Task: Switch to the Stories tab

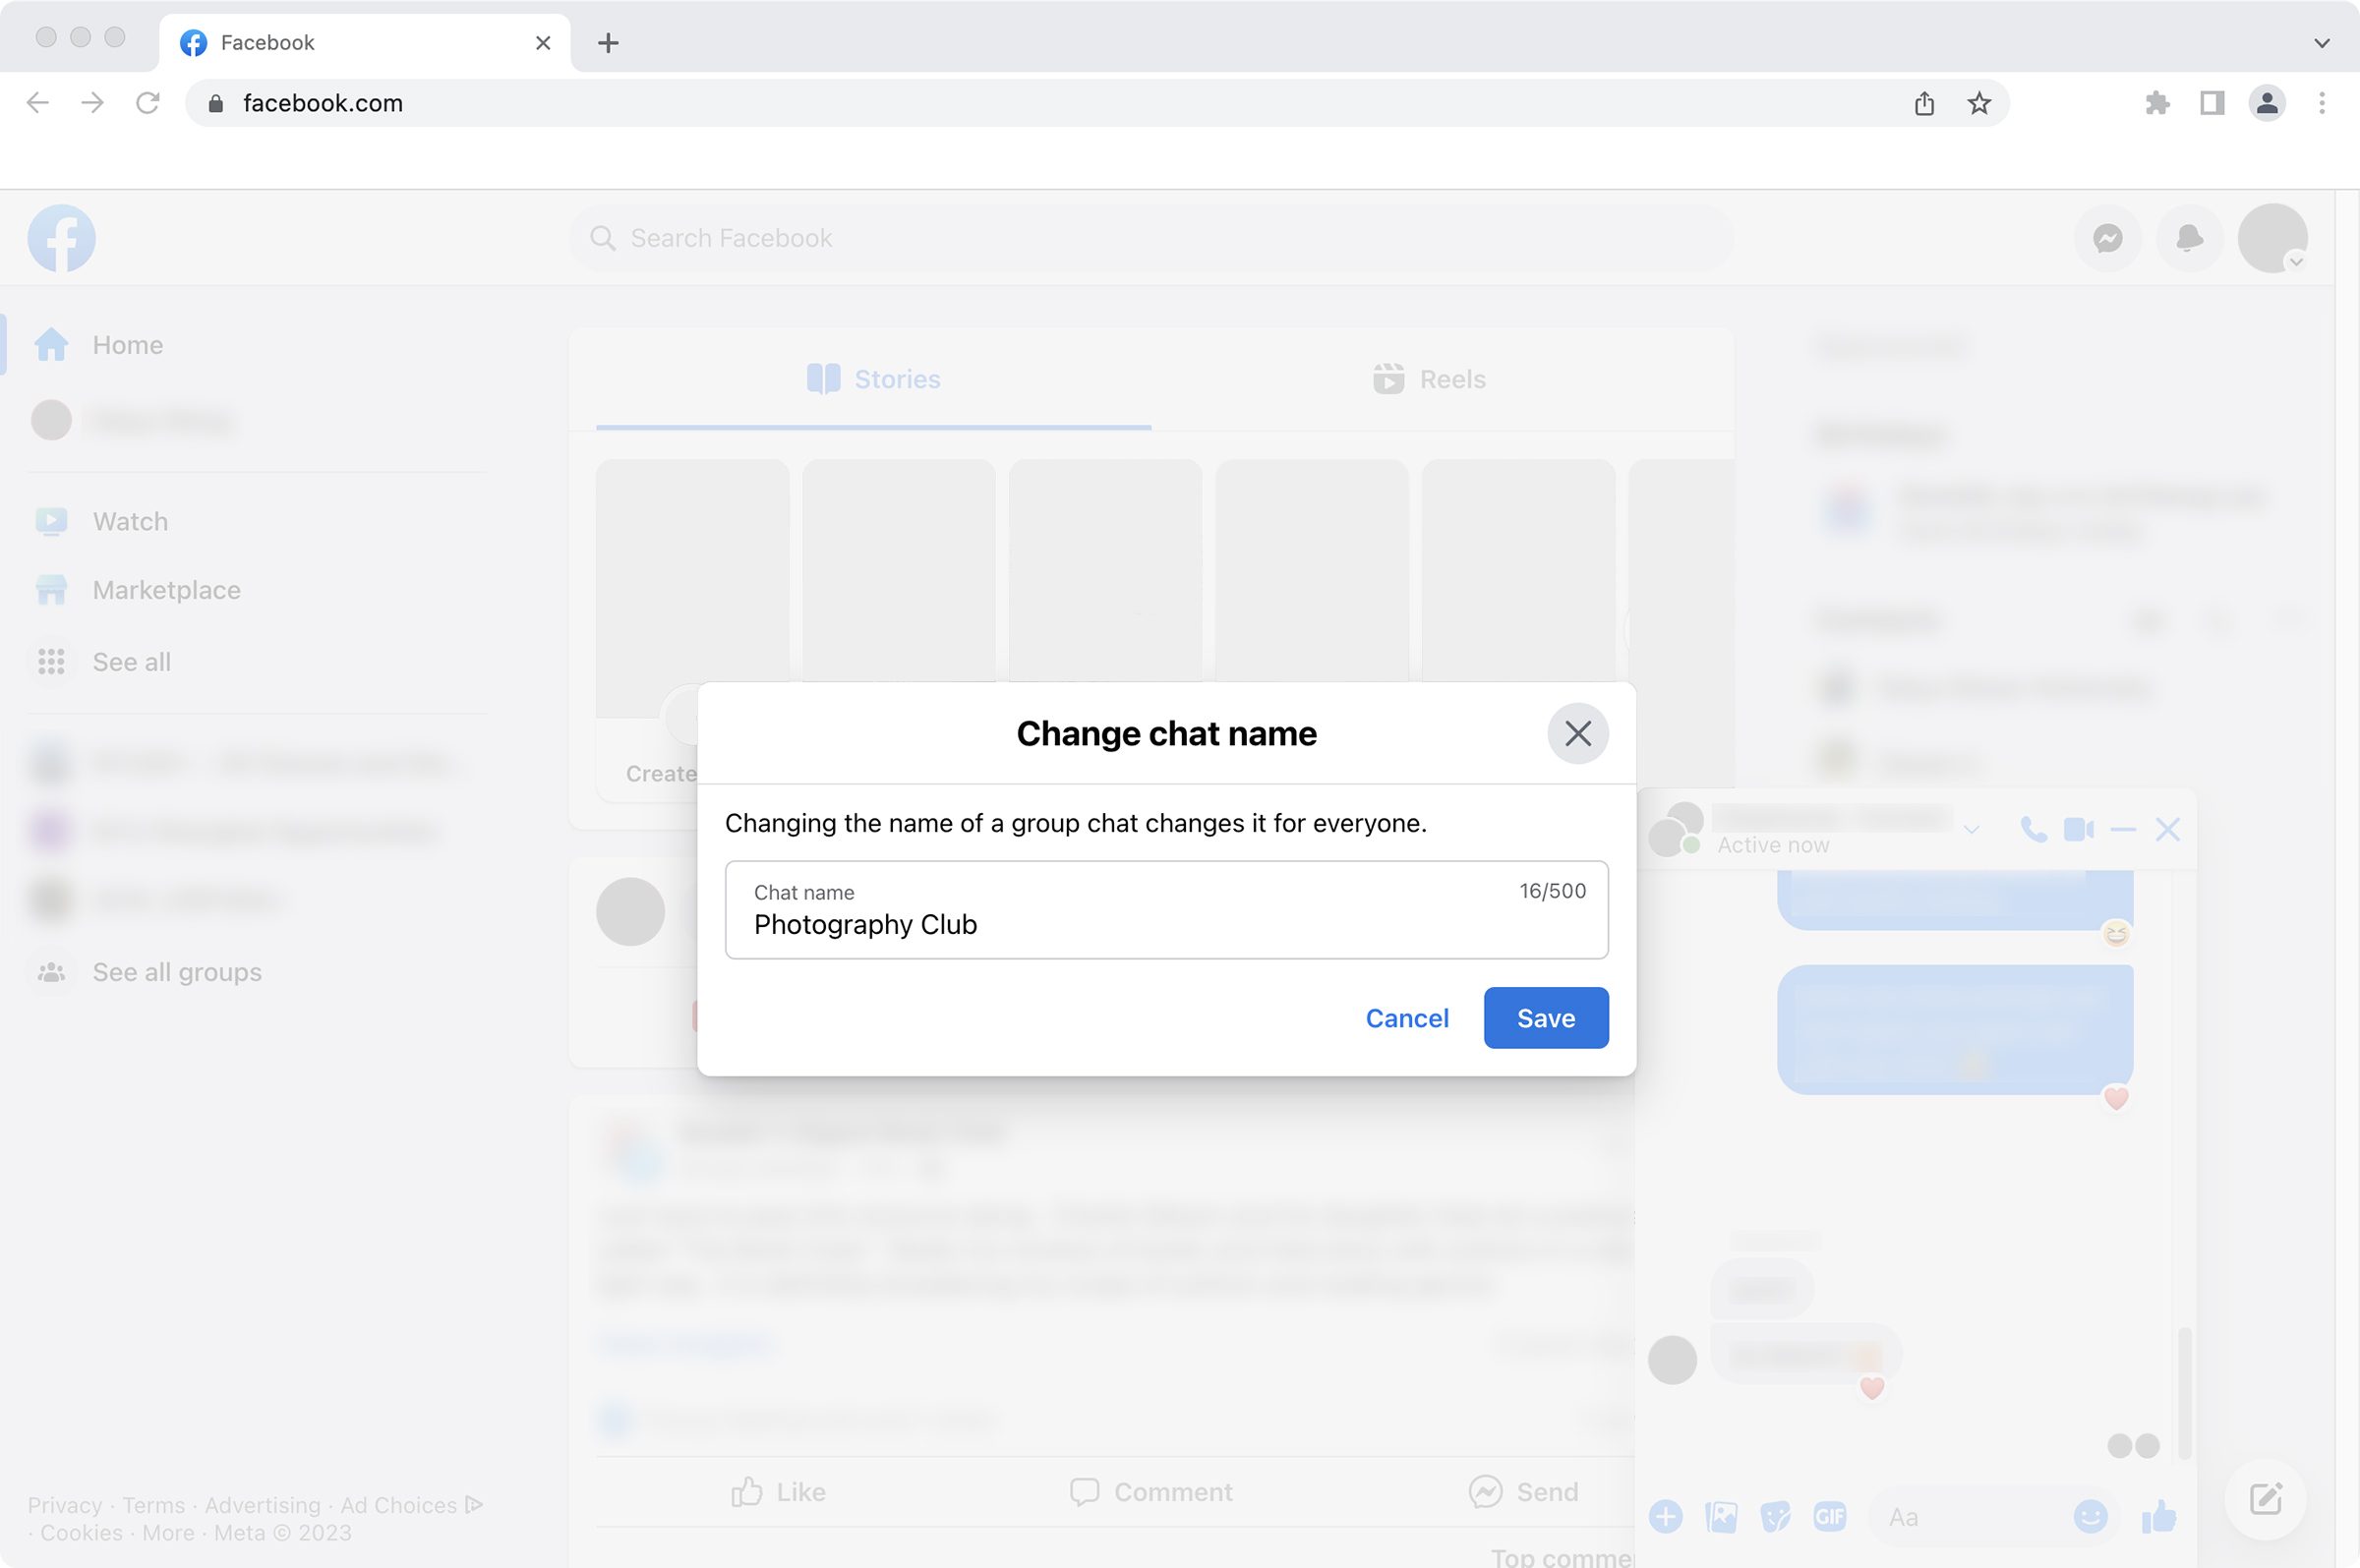Action: [x=873, y=379]
